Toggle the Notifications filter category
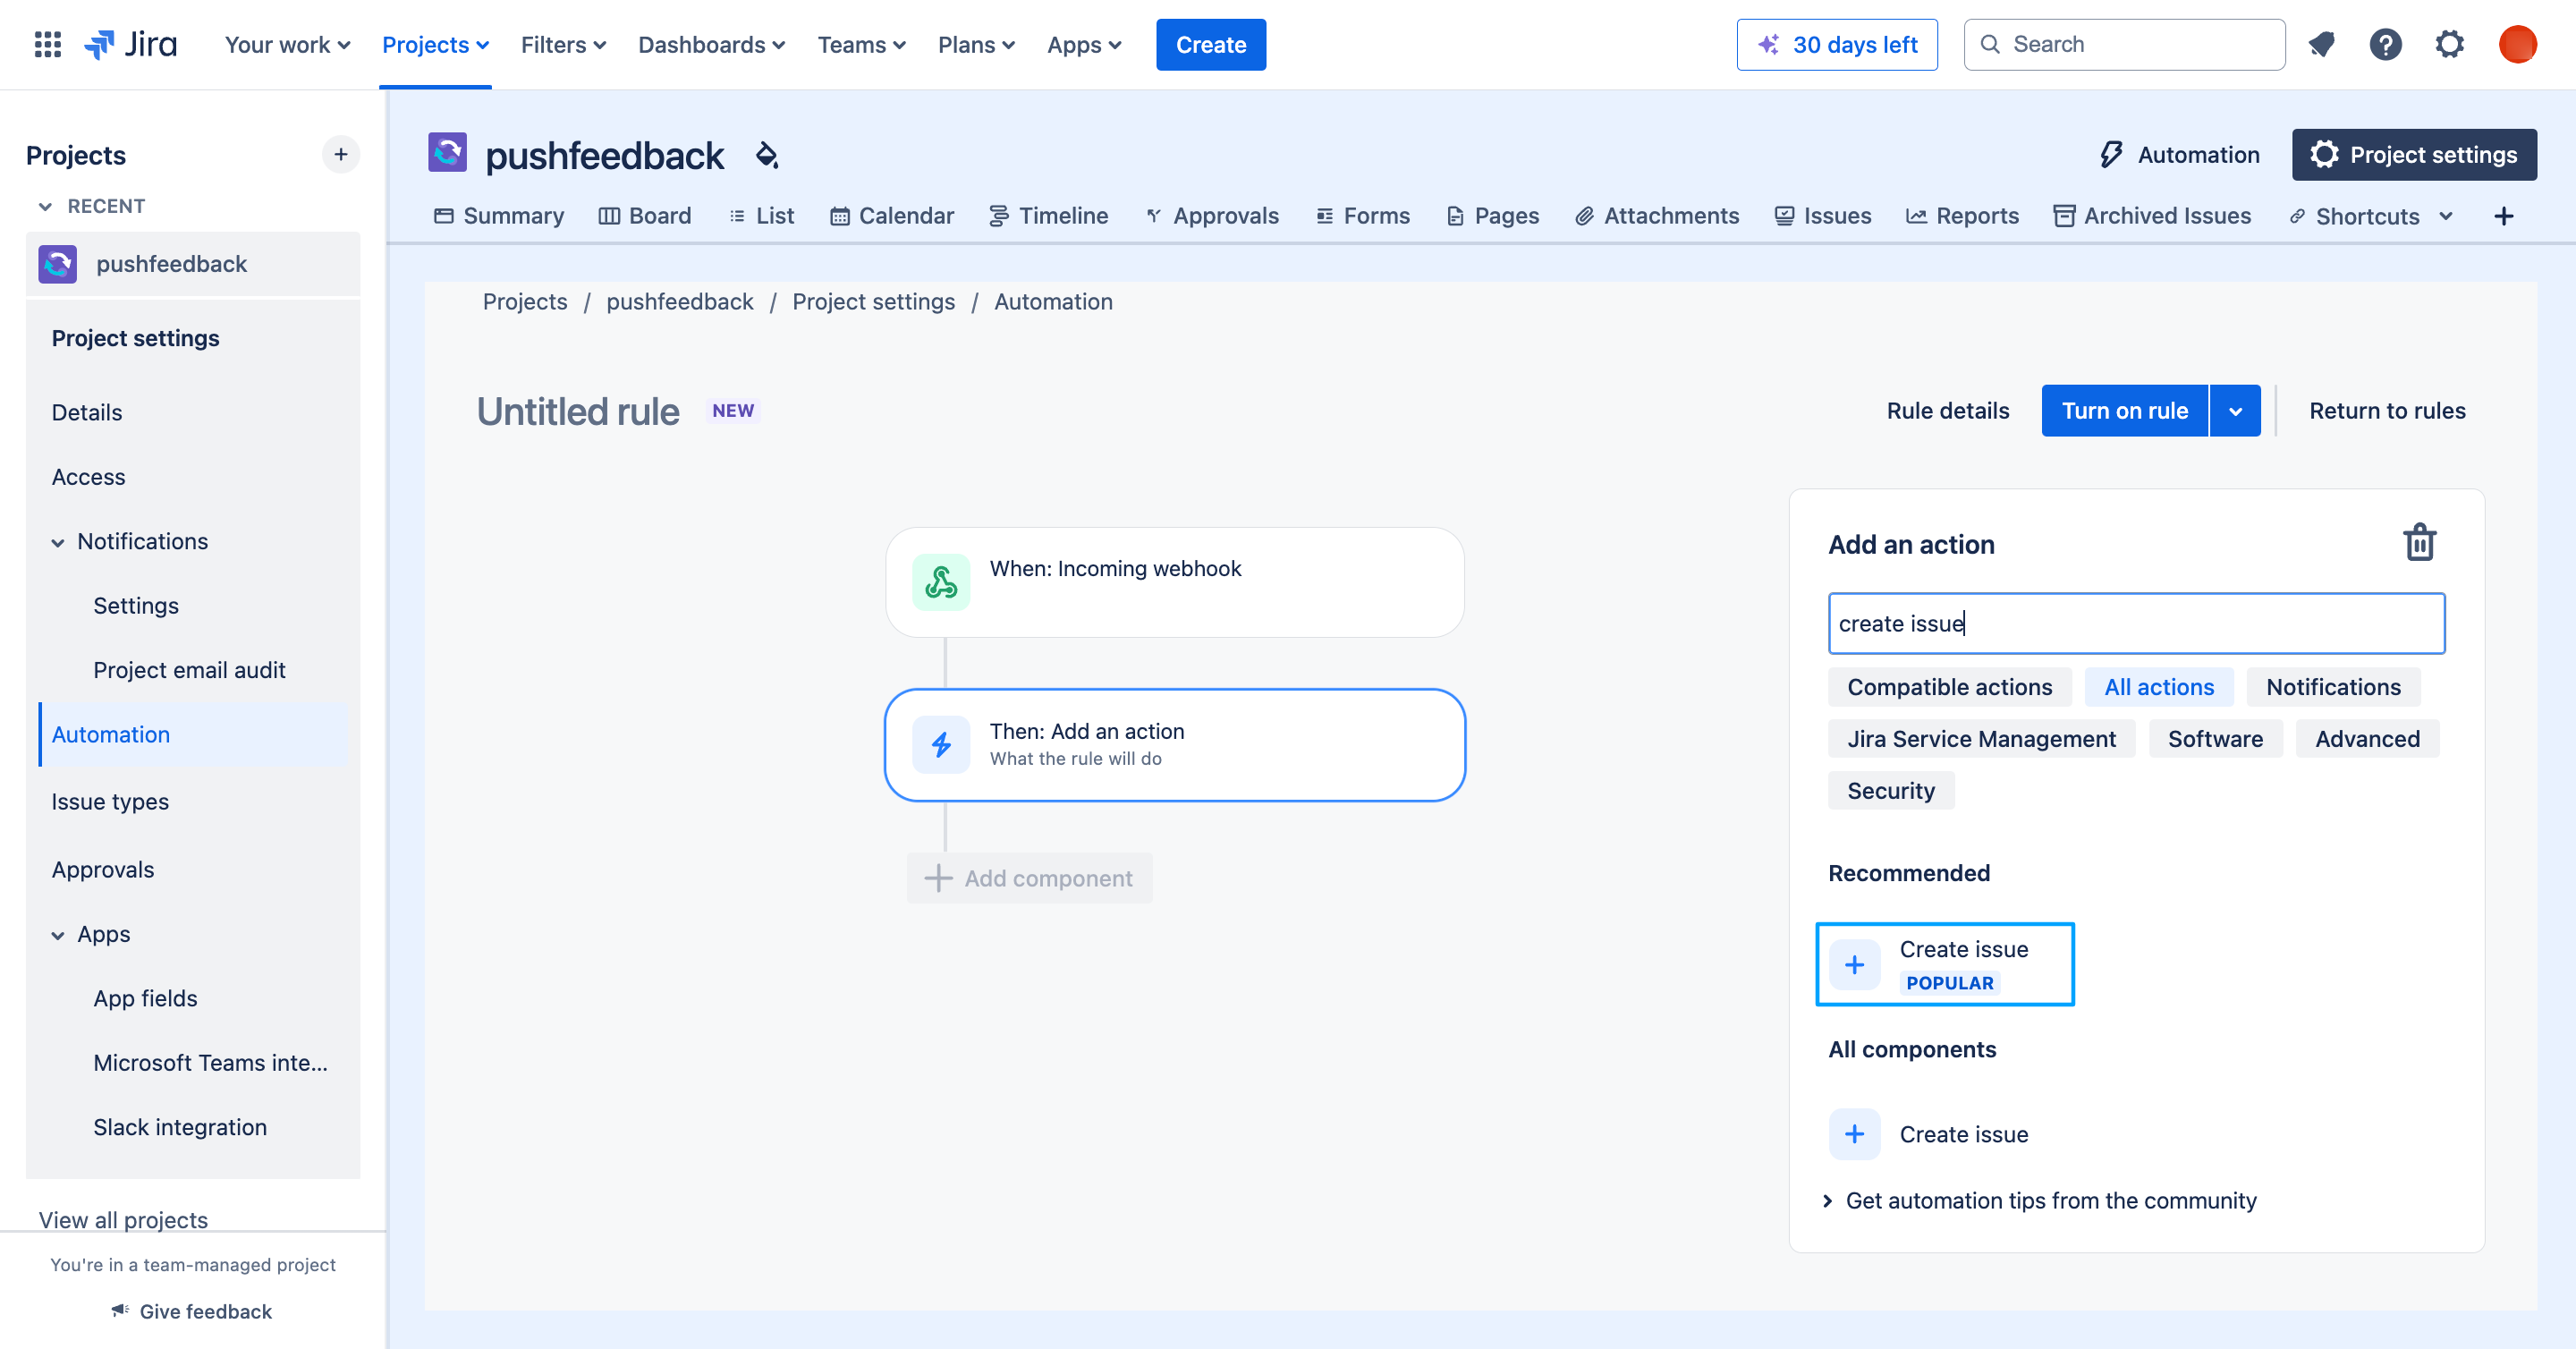The height and width of the screenshot is (1349, 2576). coord(2334,686)
